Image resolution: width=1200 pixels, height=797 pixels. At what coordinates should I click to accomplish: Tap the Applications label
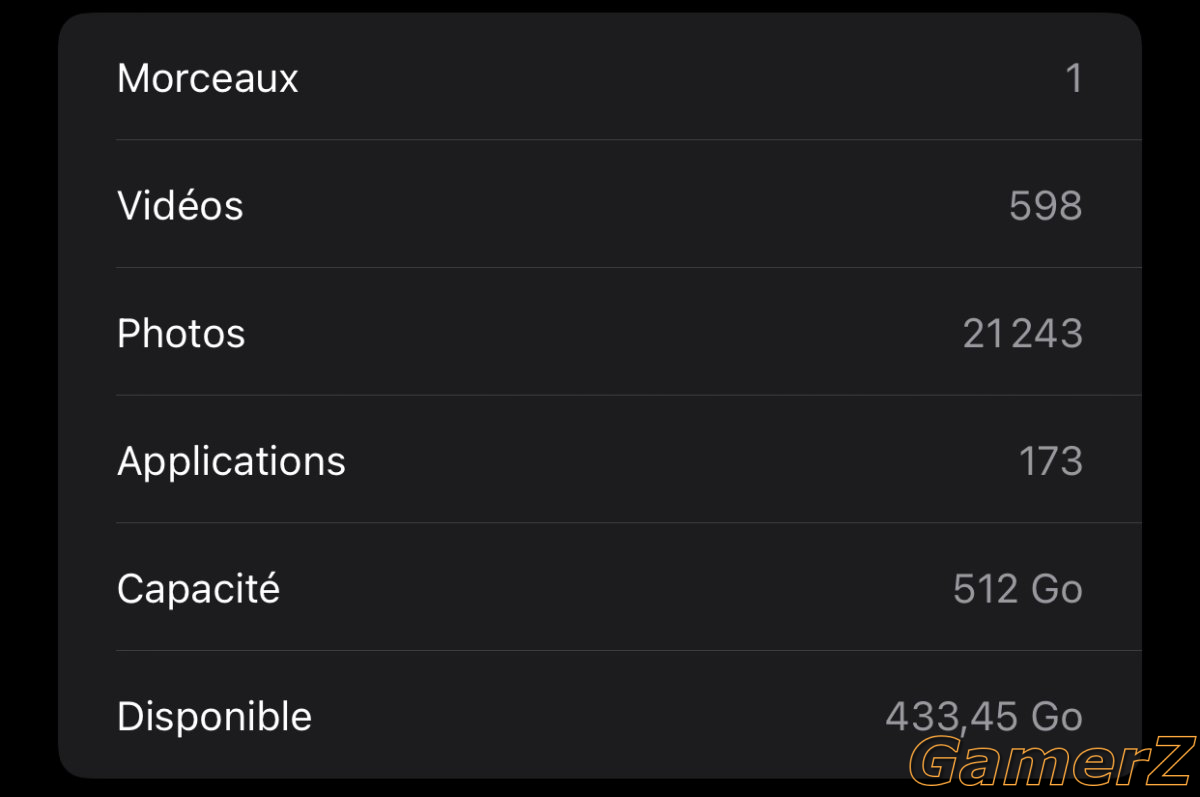tap(231, 461)
